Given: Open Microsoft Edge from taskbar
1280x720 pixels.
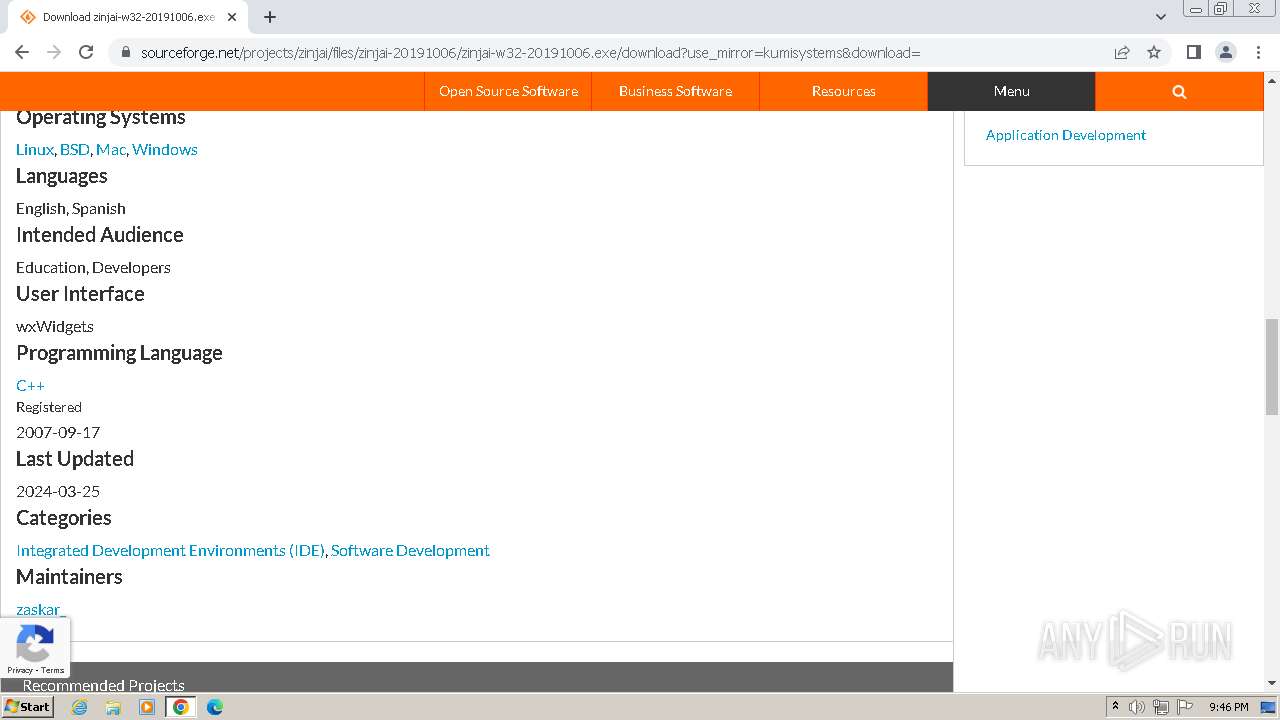Looking at the screenshot, I should tap(215, 707).
